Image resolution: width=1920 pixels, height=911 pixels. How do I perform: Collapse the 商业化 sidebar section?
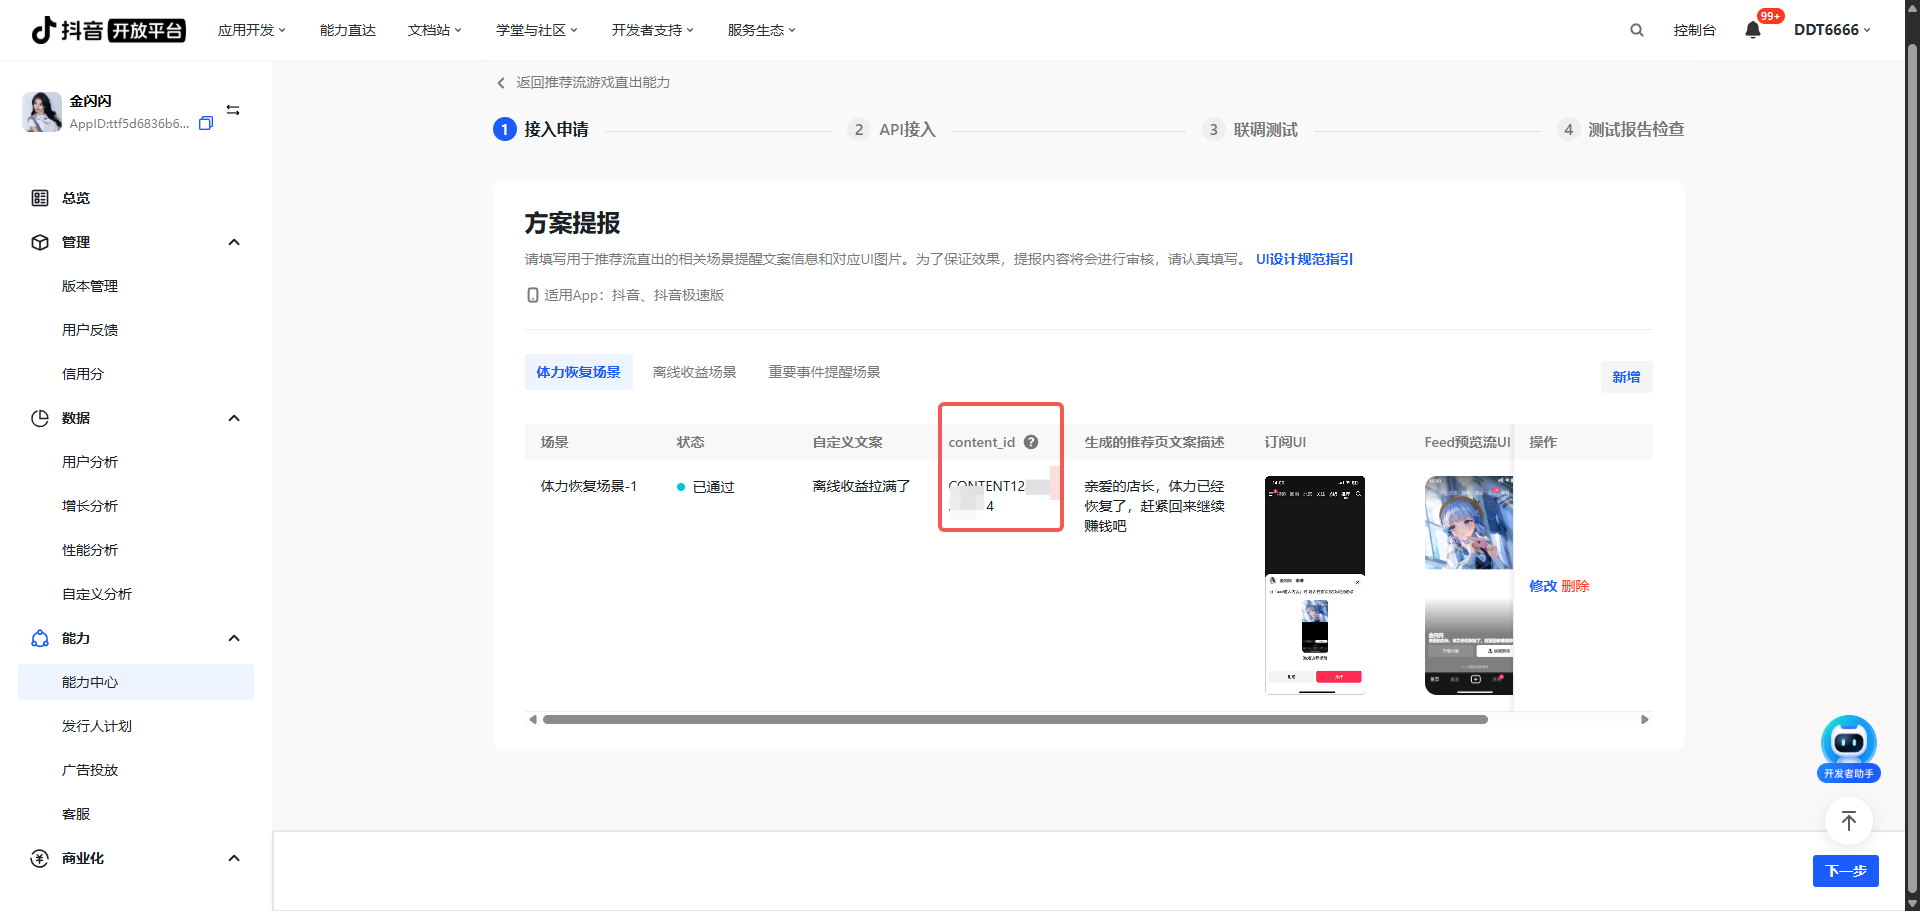coord(234,858)
